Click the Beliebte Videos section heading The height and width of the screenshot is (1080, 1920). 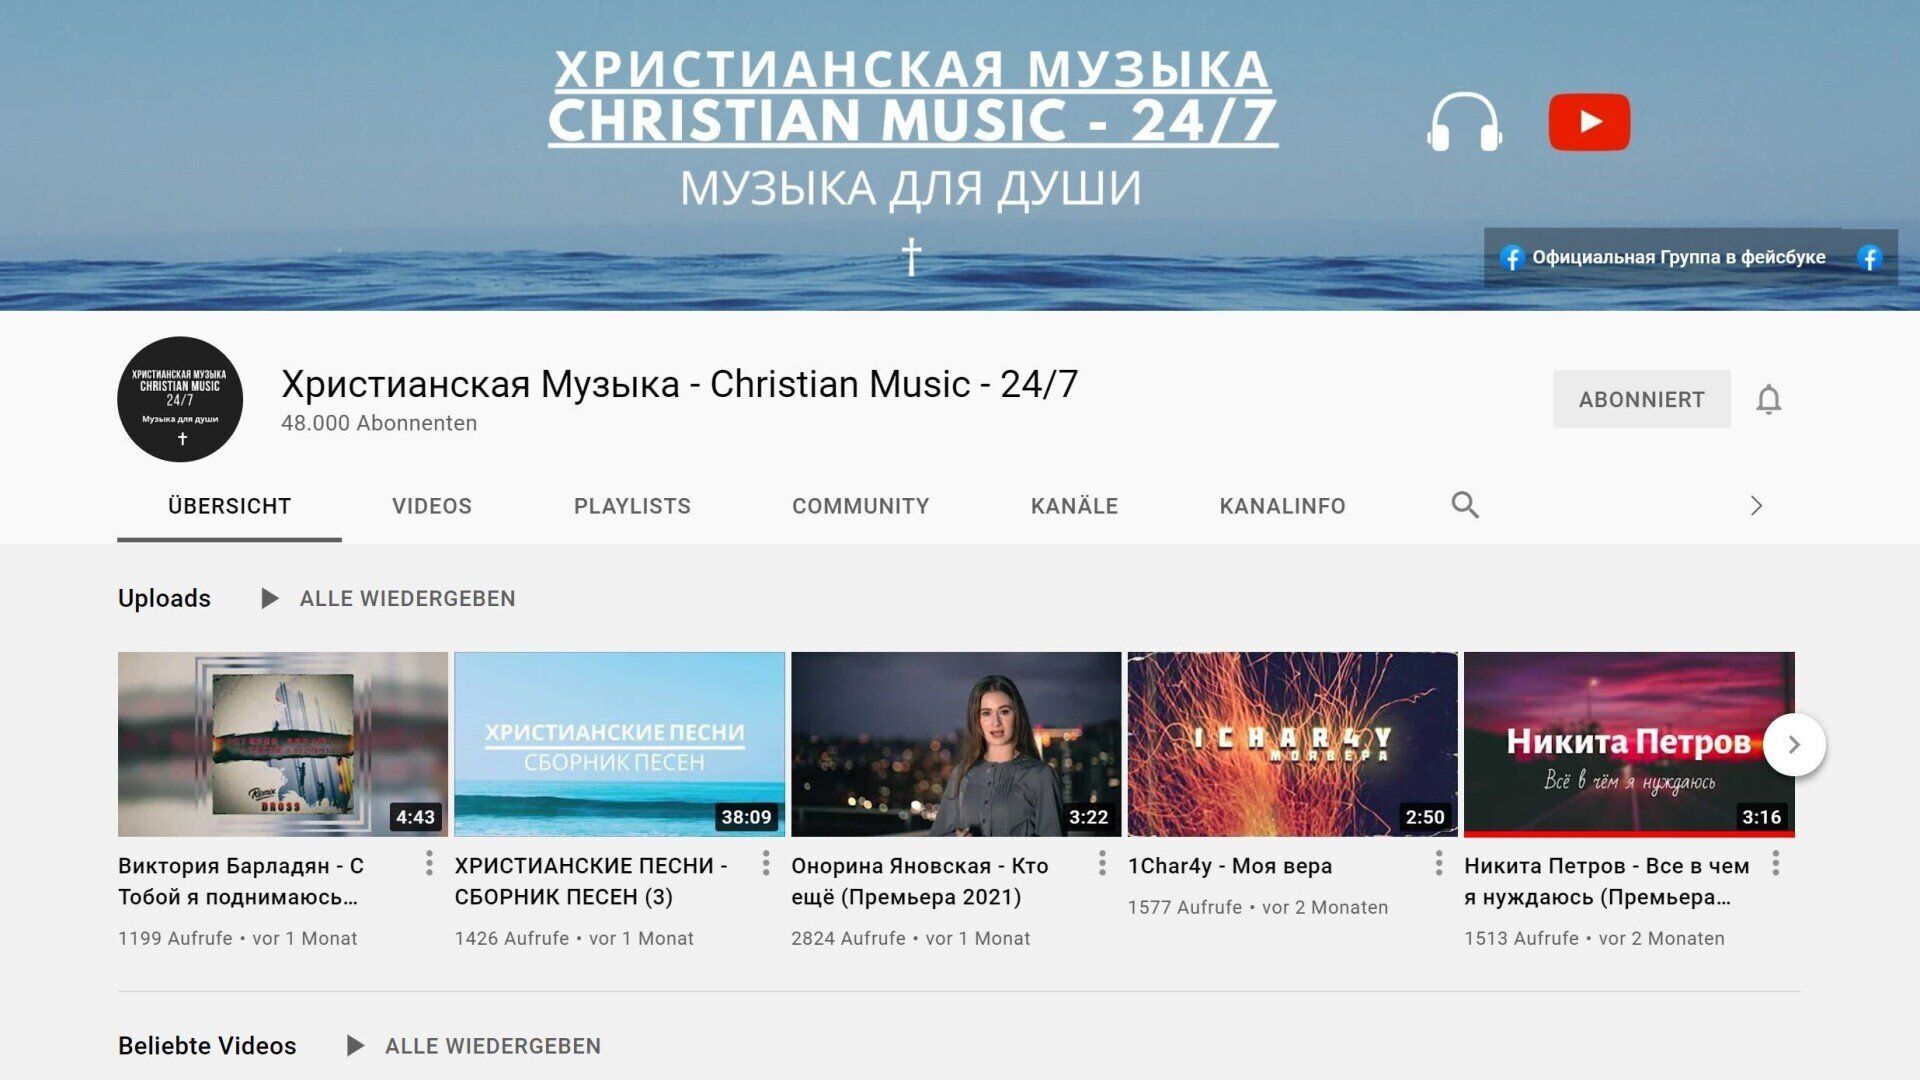point(207,1046)
